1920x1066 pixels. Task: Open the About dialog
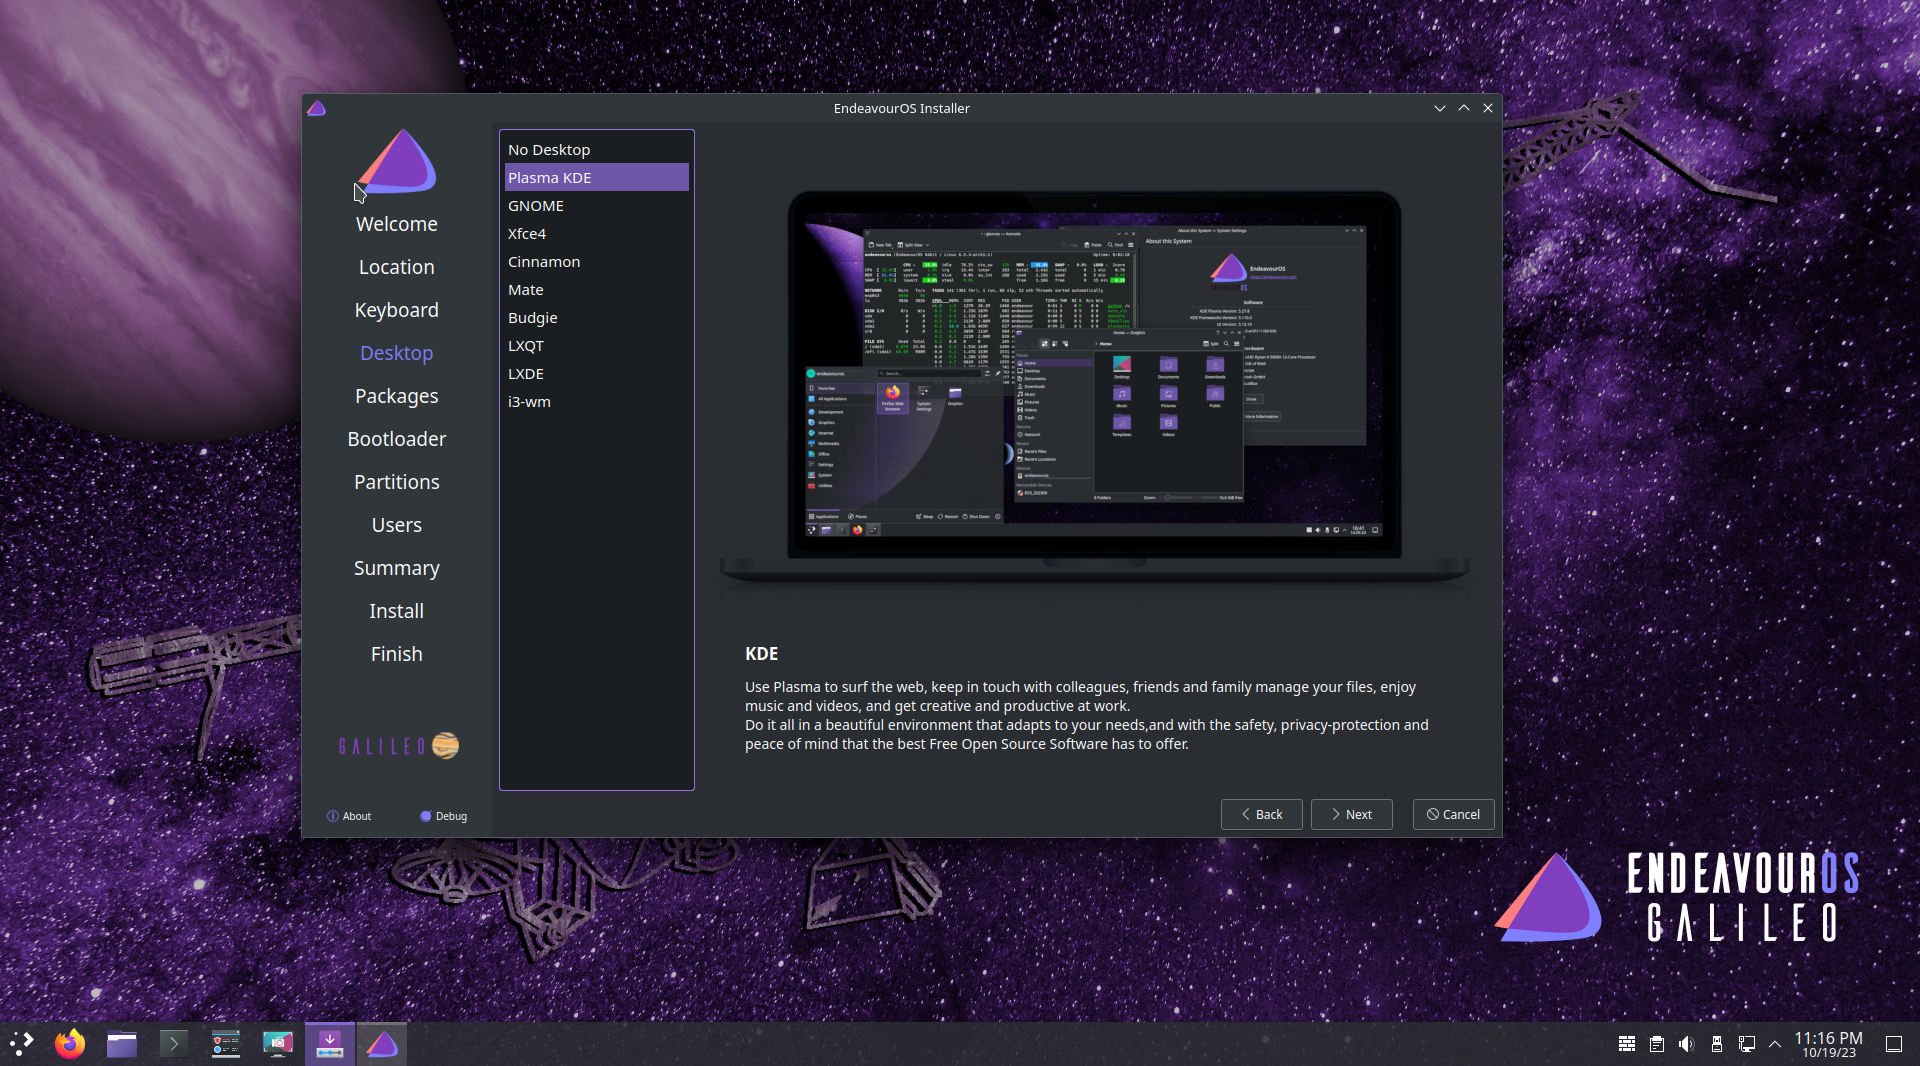349,816
